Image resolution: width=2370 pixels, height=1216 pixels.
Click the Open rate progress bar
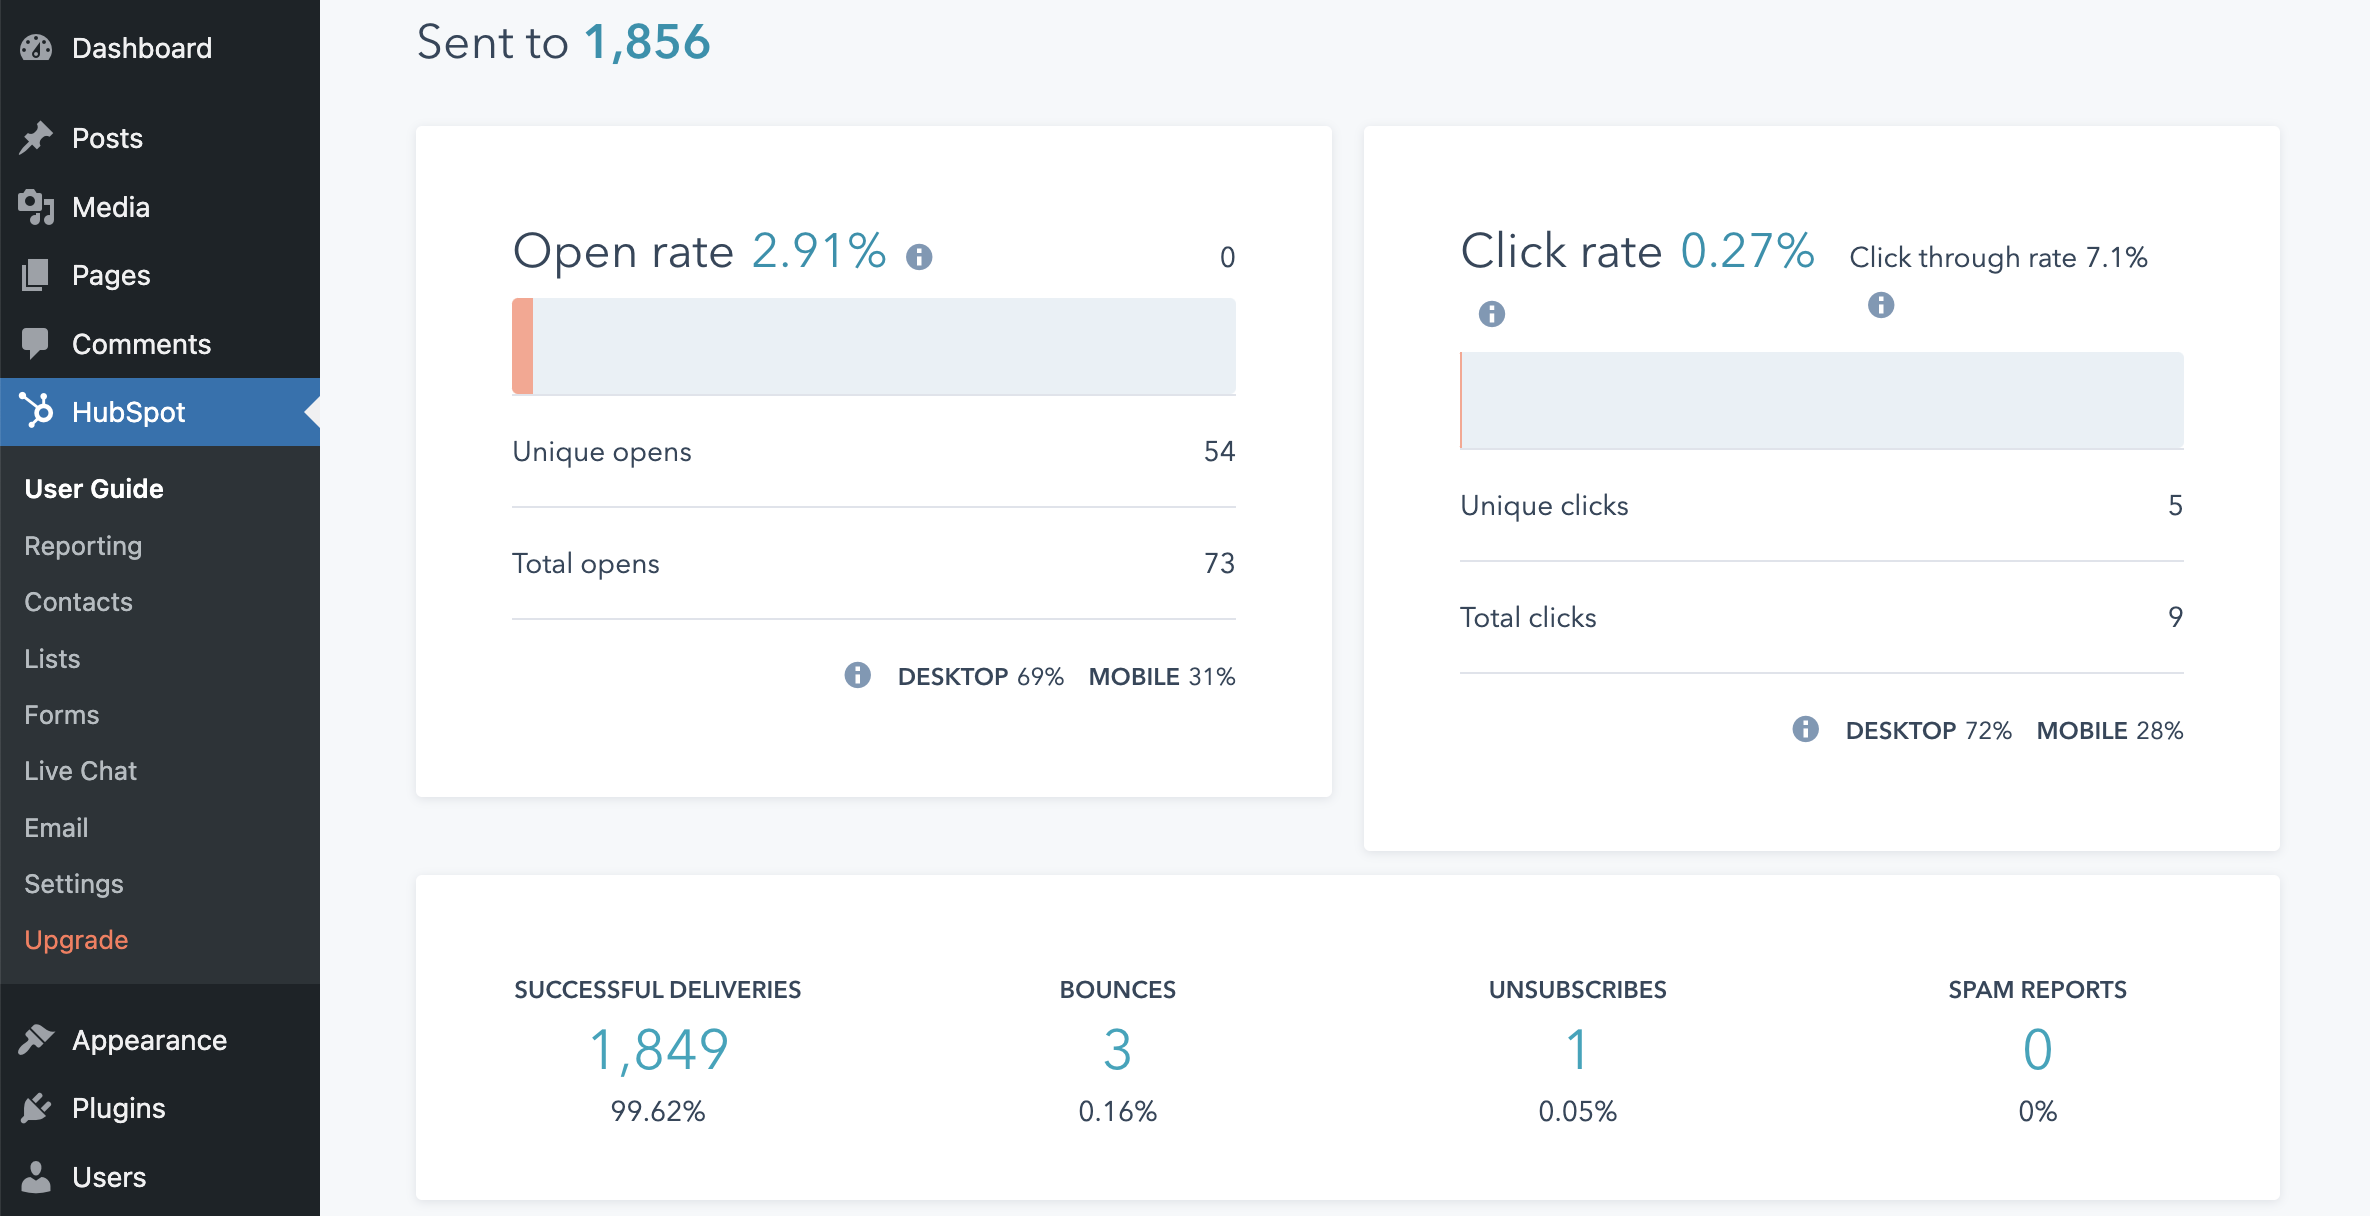tap(873, 346)
